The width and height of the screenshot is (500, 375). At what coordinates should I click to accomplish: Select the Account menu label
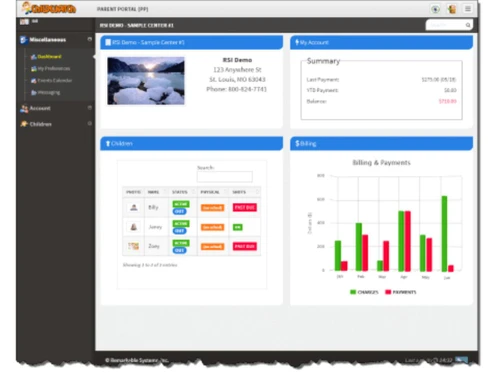coord(40,108)
